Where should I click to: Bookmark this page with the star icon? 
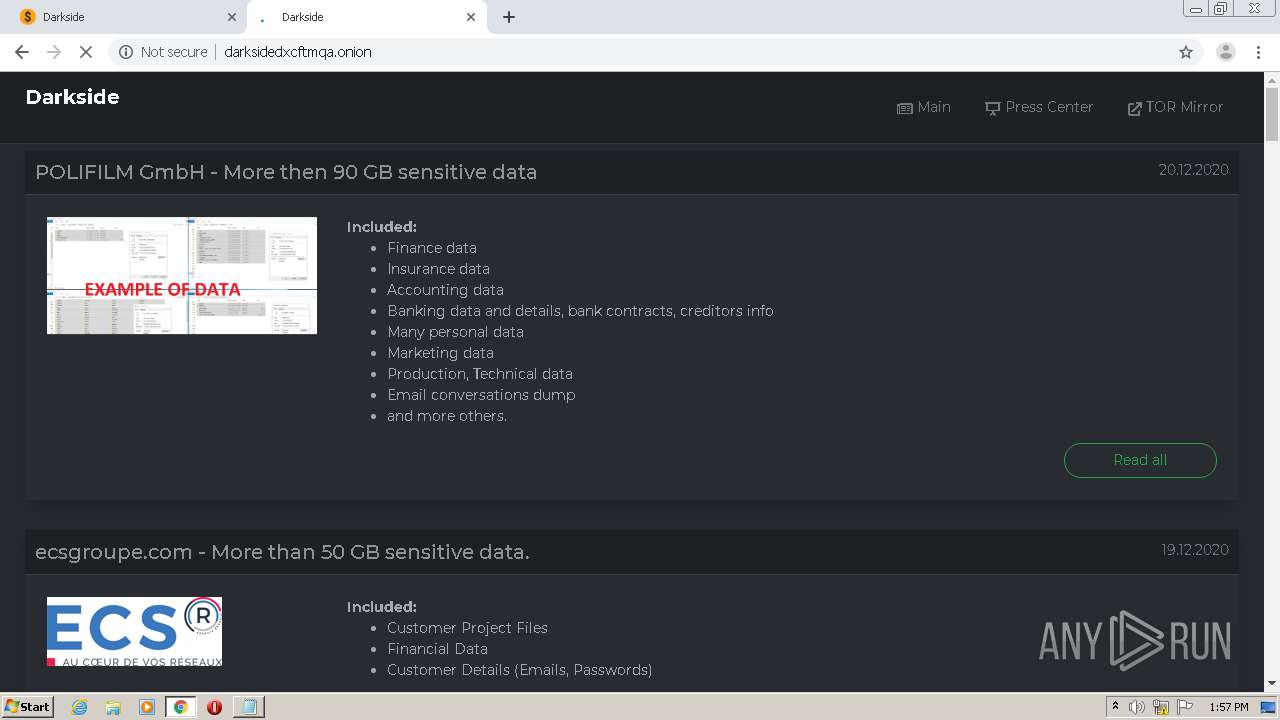tap(1186, 52)
